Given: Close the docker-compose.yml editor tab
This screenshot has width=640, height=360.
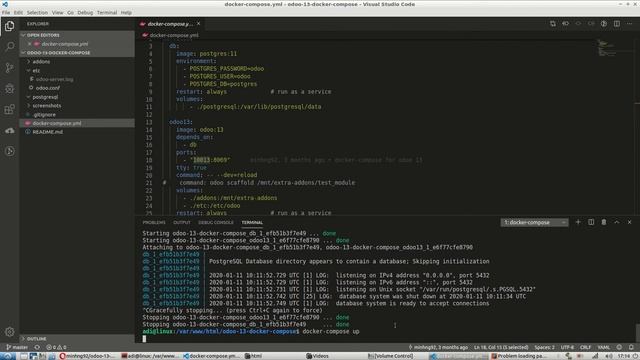Looking at the screenshot, I should click(198, 24).
